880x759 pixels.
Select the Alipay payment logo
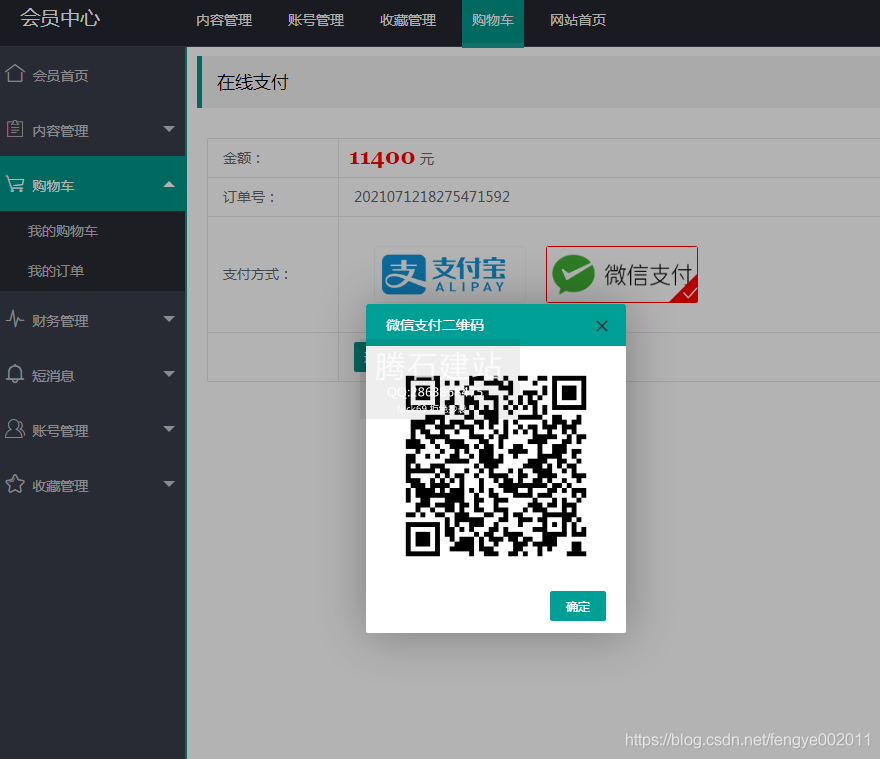[450, 275]
